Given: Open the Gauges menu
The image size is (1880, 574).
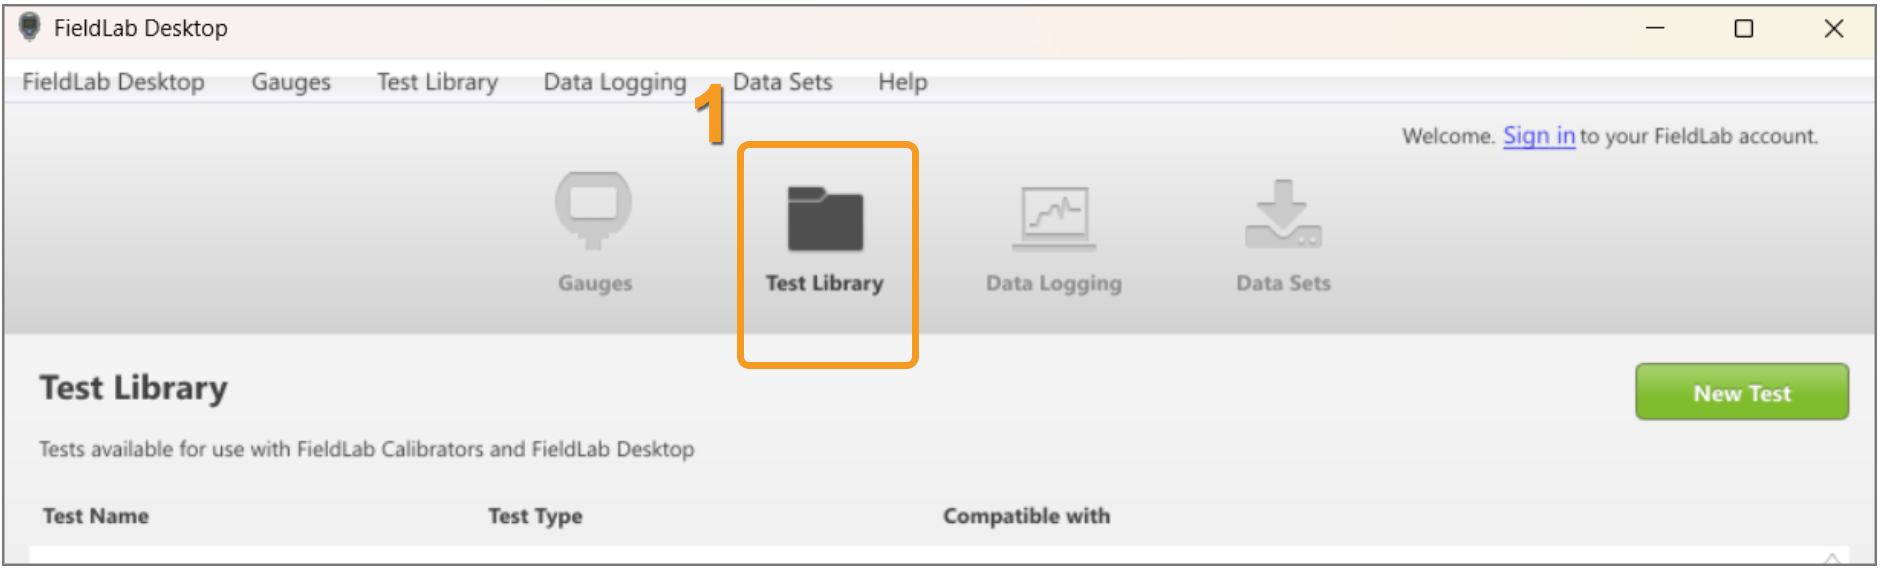Looking at the screenshot, I should [x=291, y=82].
